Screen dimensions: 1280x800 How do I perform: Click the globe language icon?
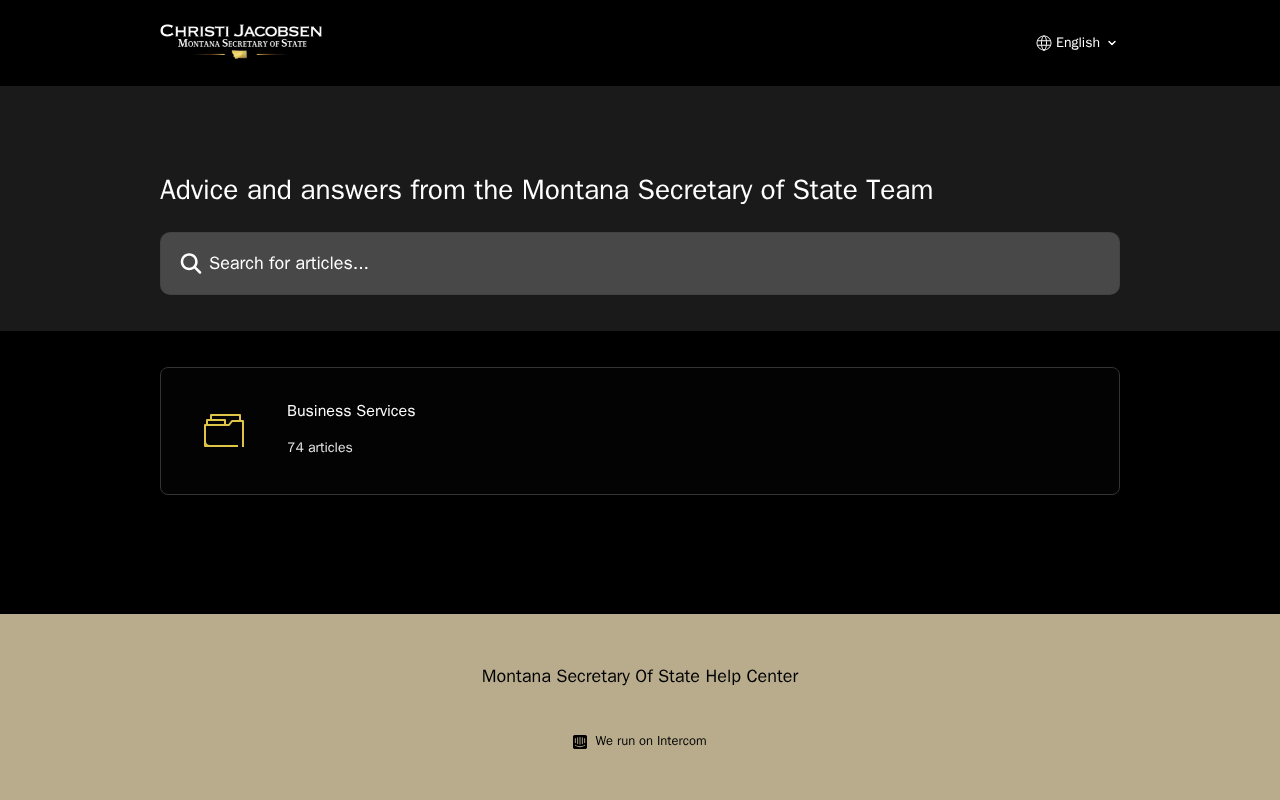click(x=1044, y=43)
